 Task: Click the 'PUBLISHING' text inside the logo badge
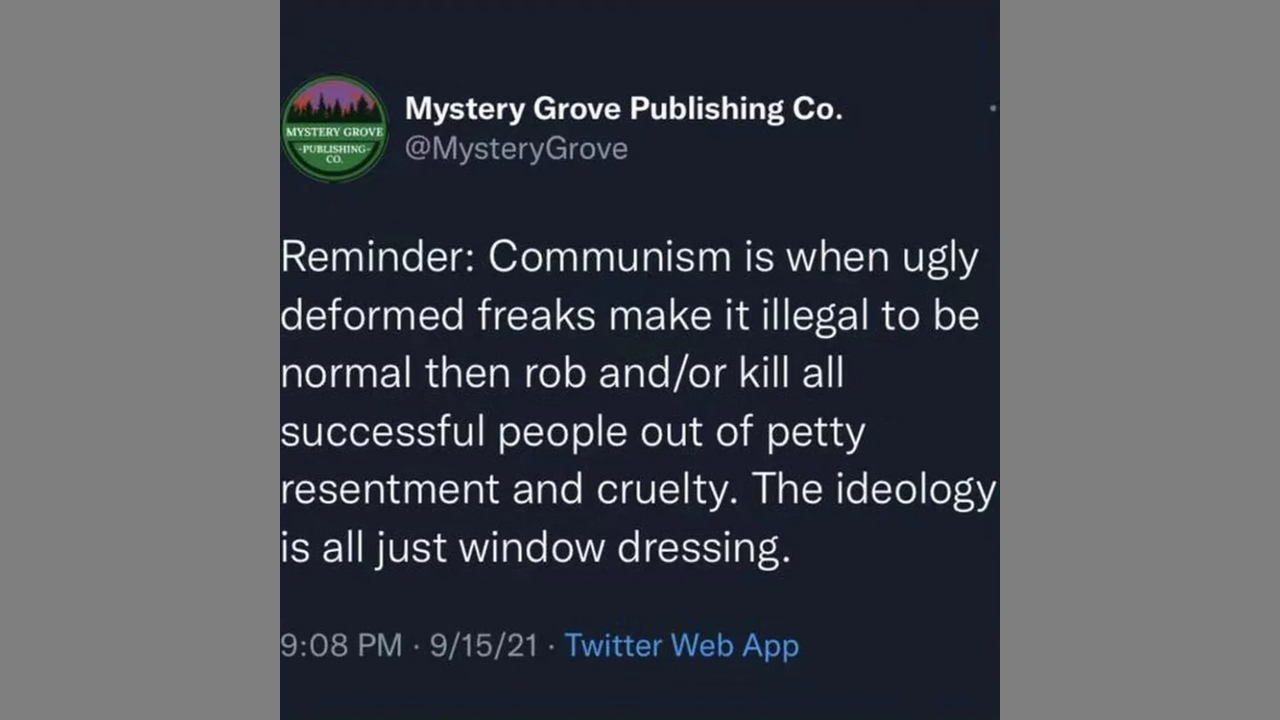pos(334,147)
